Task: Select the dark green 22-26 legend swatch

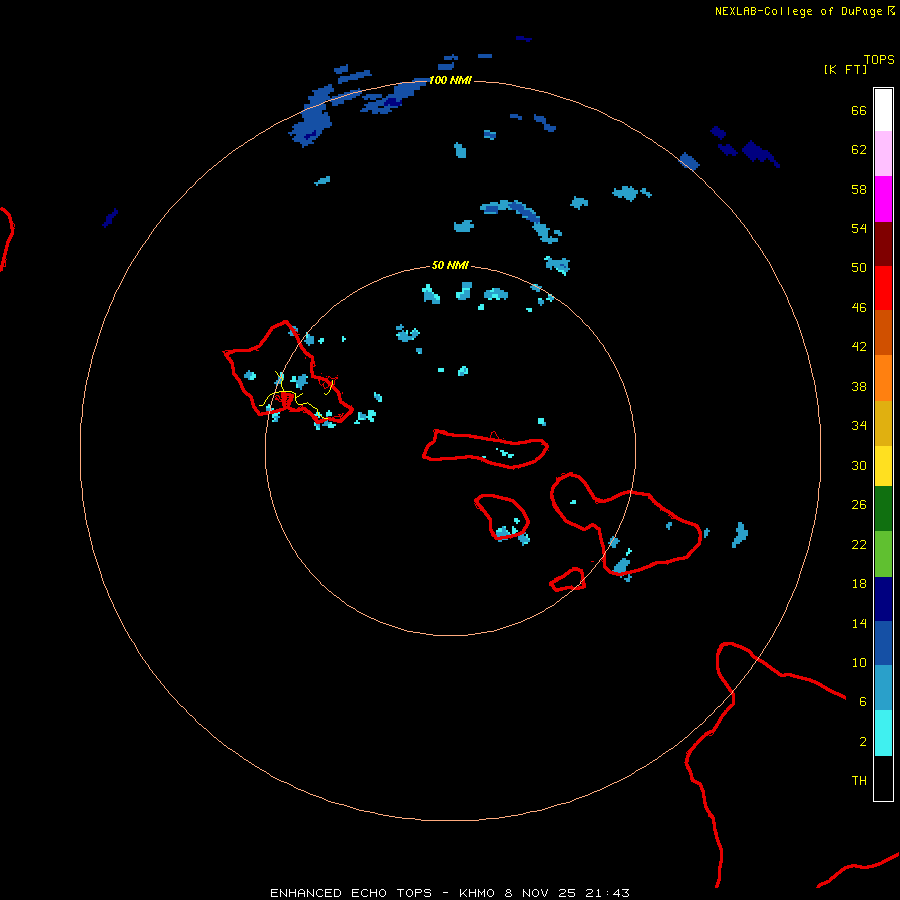Action: [x=883, y=509]
